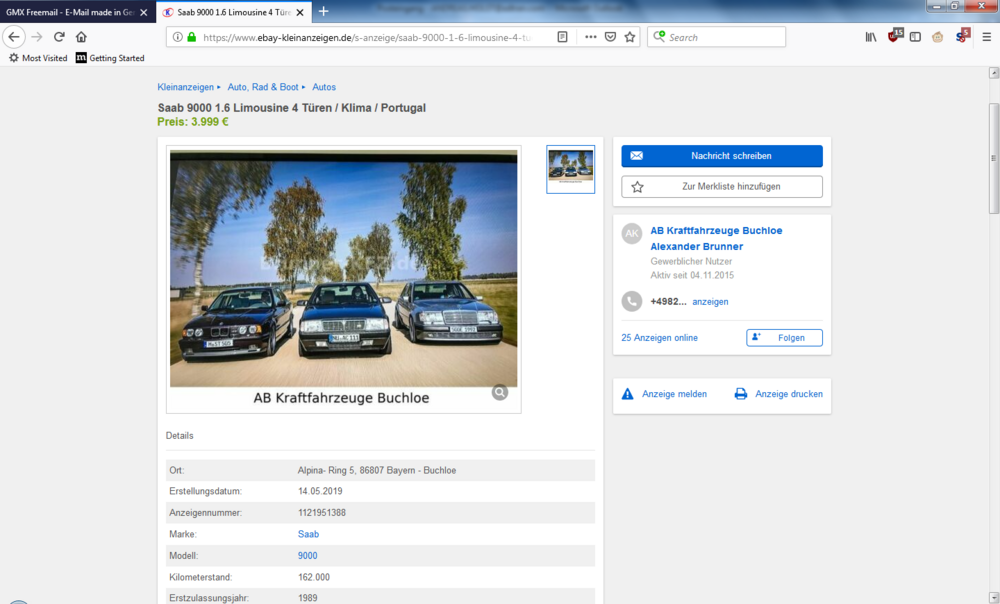Go back to the previous page
The image size is (1000, 604).
pyautogui.click(x=14, y=37)
